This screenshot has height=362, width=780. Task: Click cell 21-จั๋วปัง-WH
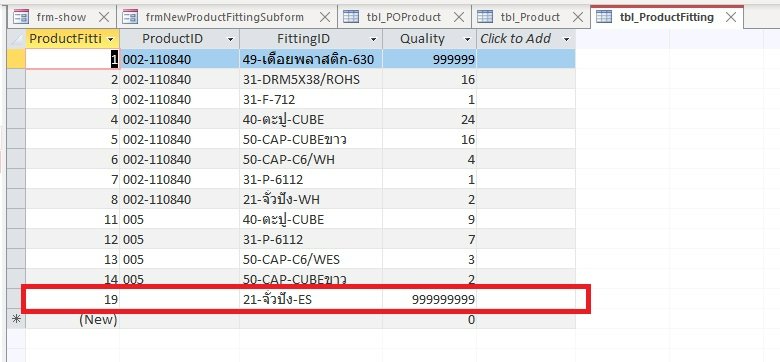(x=311, y=199)
